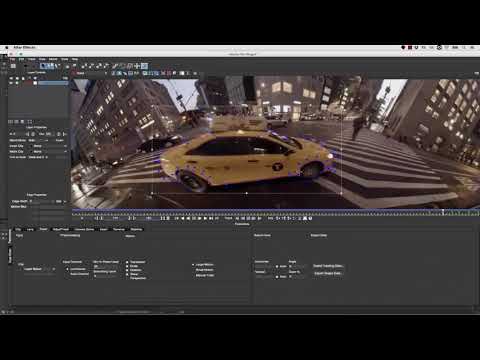Switch to the Camera Solve tab
Viewport: 480px width, 360px height.
pos(84,229)
